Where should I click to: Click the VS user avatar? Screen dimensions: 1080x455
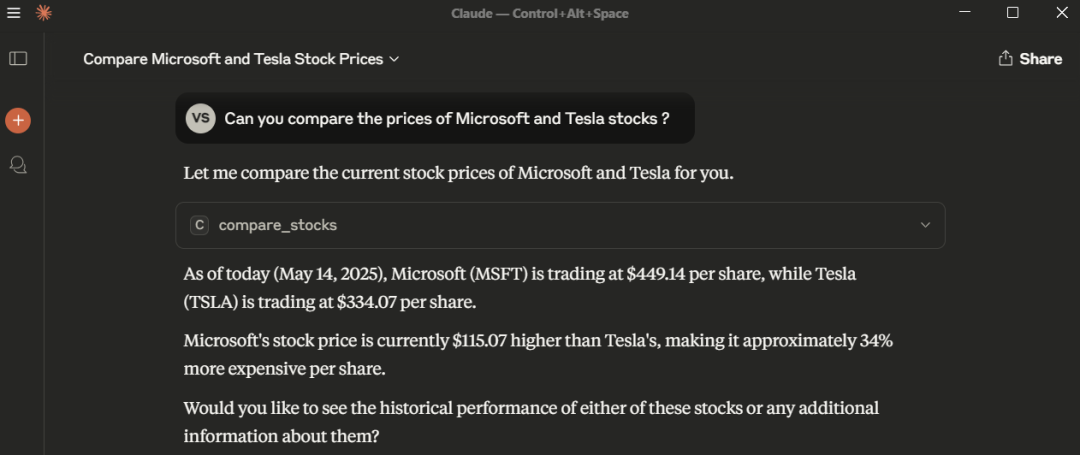(201, 119)
